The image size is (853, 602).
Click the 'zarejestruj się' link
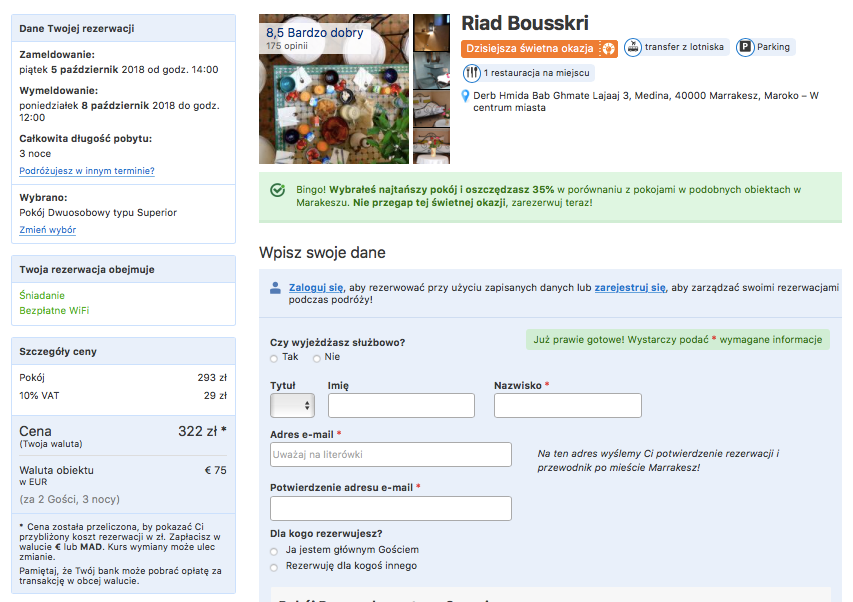630,287
